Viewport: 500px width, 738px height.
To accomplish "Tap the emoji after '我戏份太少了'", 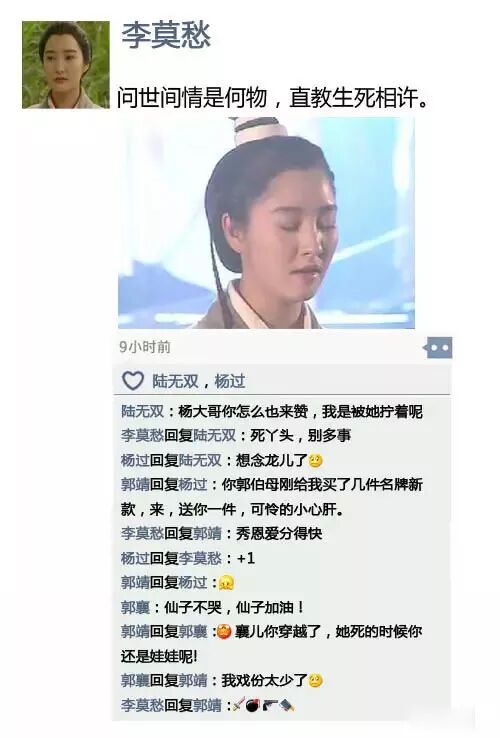I will point(315,680).
